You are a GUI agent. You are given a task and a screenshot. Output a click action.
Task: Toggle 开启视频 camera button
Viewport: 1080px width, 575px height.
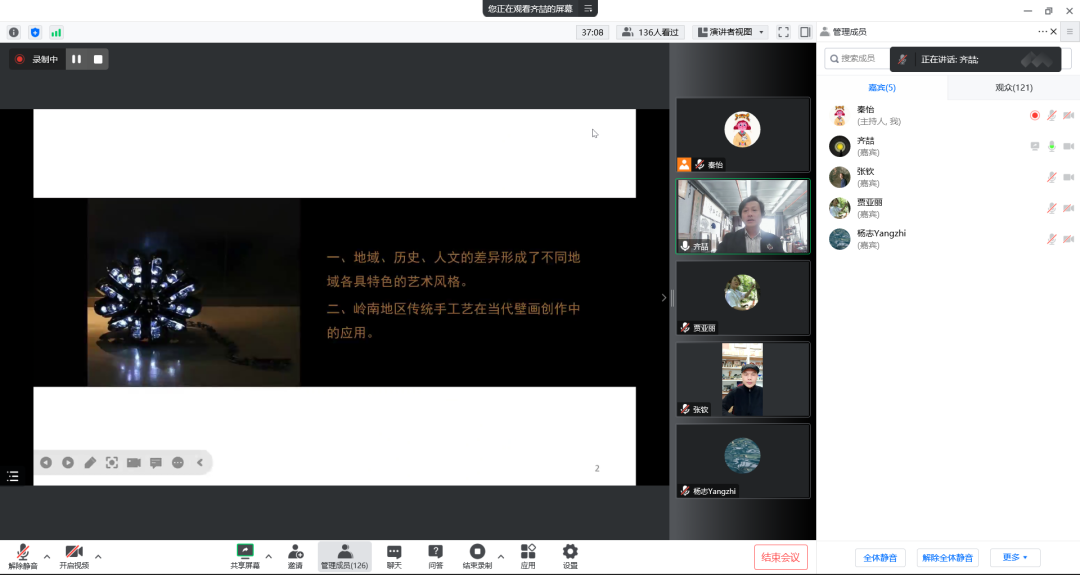click(73, 555)
